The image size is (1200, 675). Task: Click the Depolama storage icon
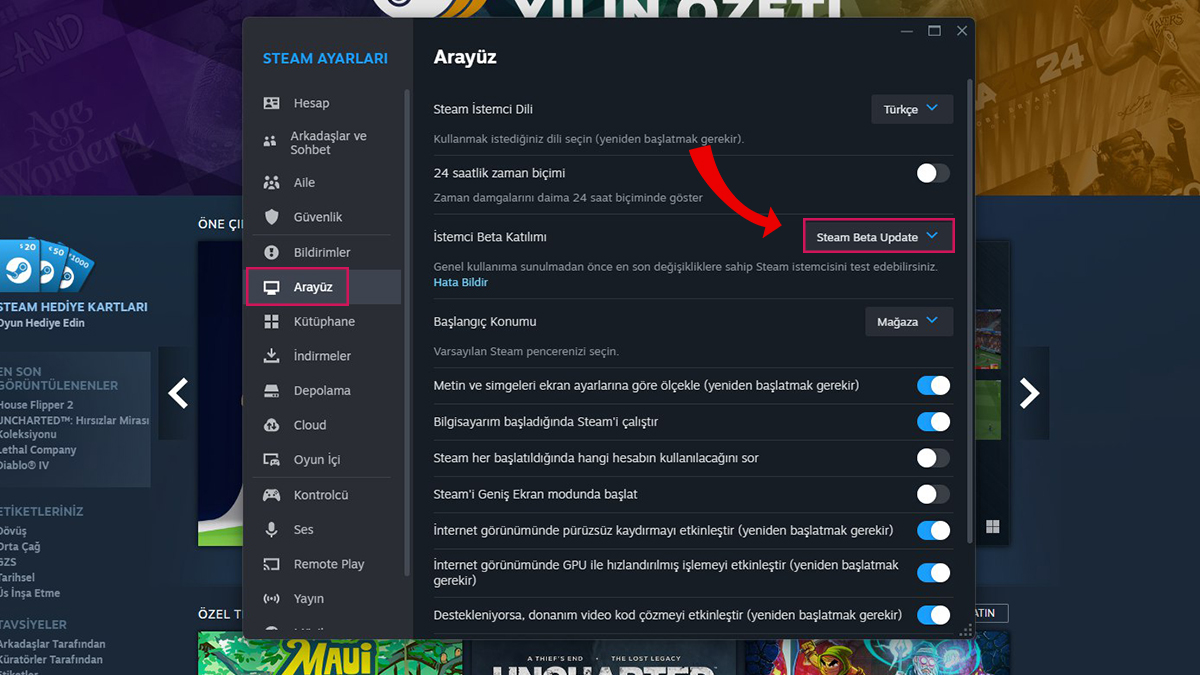[x=270, y=390]
